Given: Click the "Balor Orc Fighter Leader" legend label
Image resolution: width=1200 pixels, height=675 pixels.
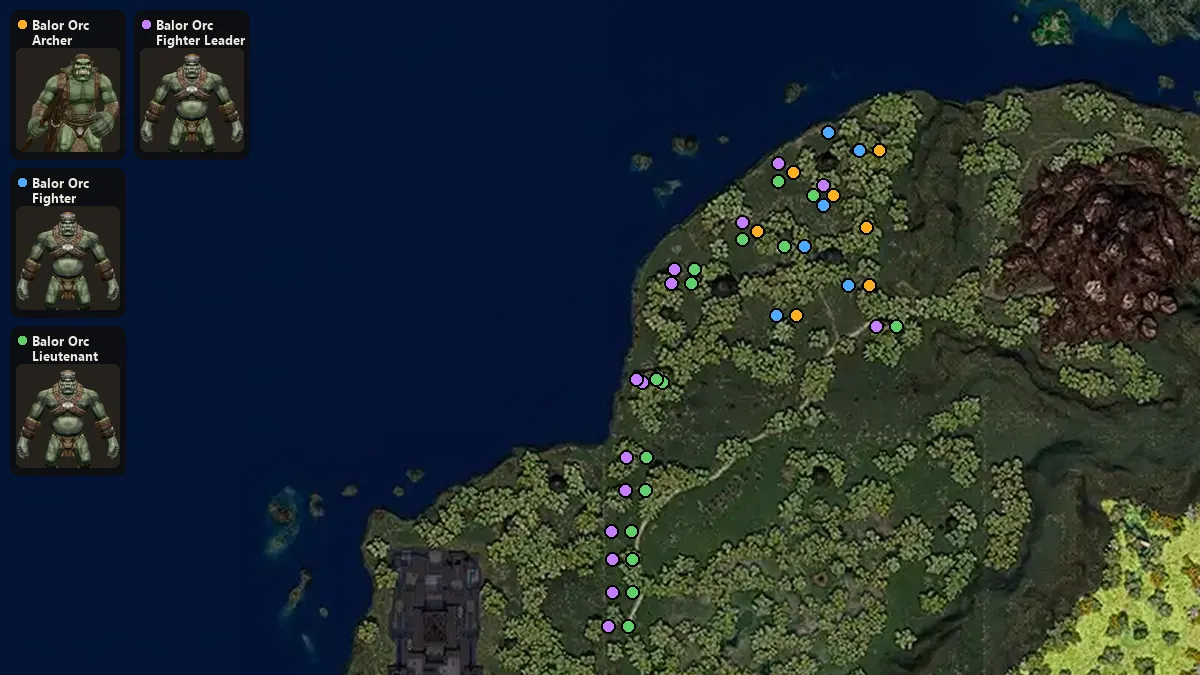Looking at the screenshot, I should 200,33.
